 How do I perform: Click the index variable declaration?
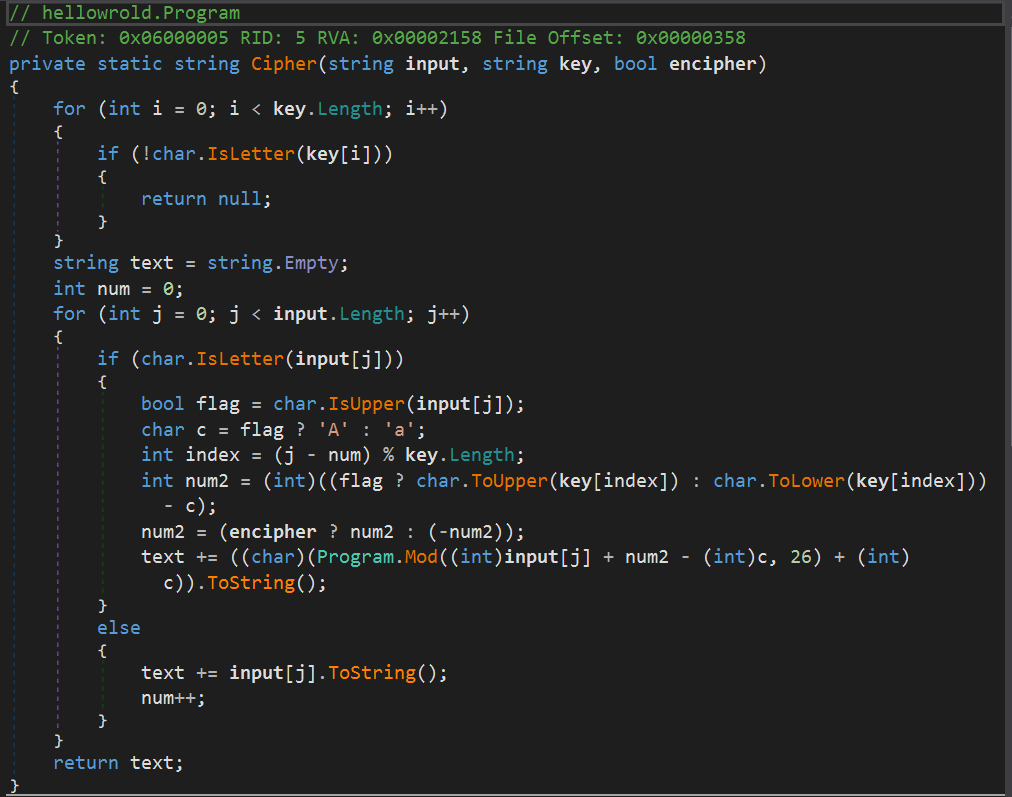coord(211,454)
